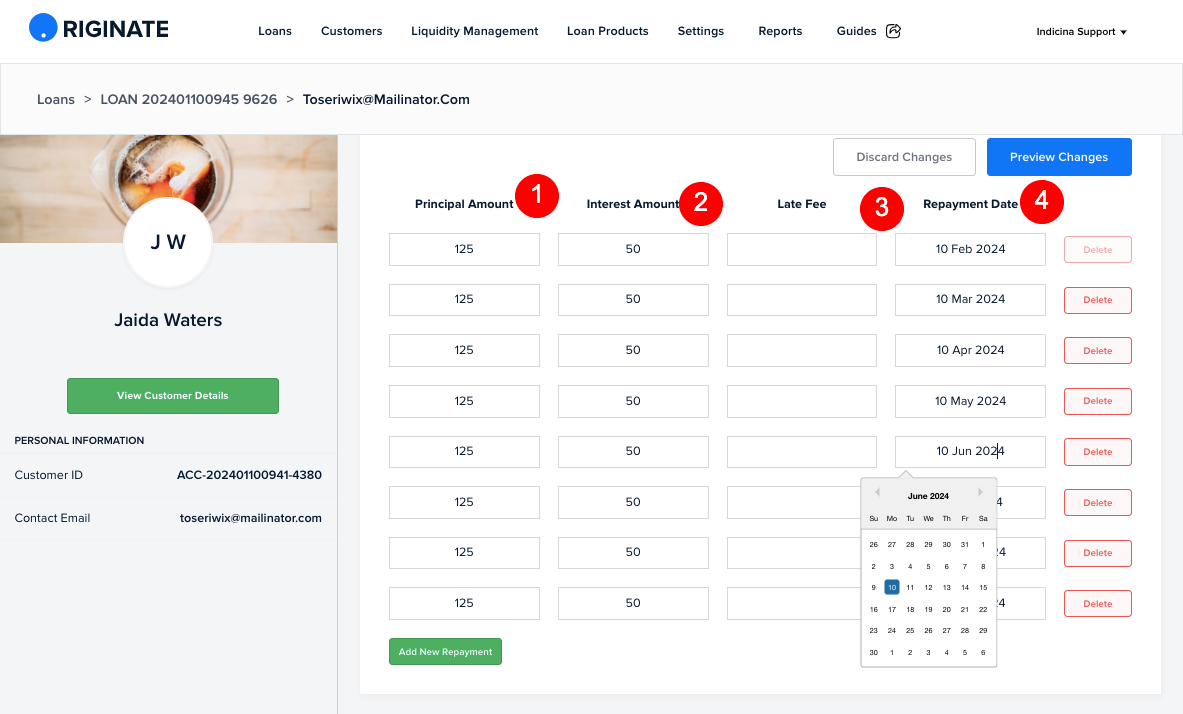Screen dimensions: 1183x714
Task: Click the June 2024 calendar title
Action: (x=928, y=496)
